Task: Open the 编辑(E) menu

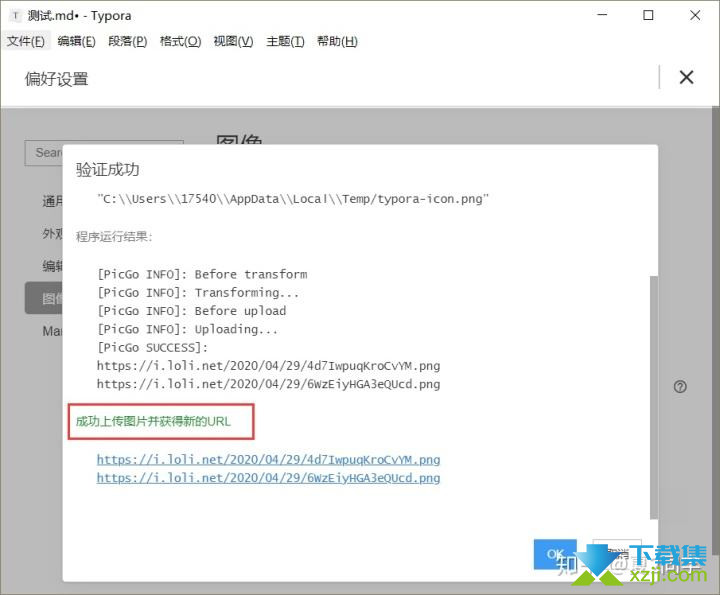Action: coord(77,41)
